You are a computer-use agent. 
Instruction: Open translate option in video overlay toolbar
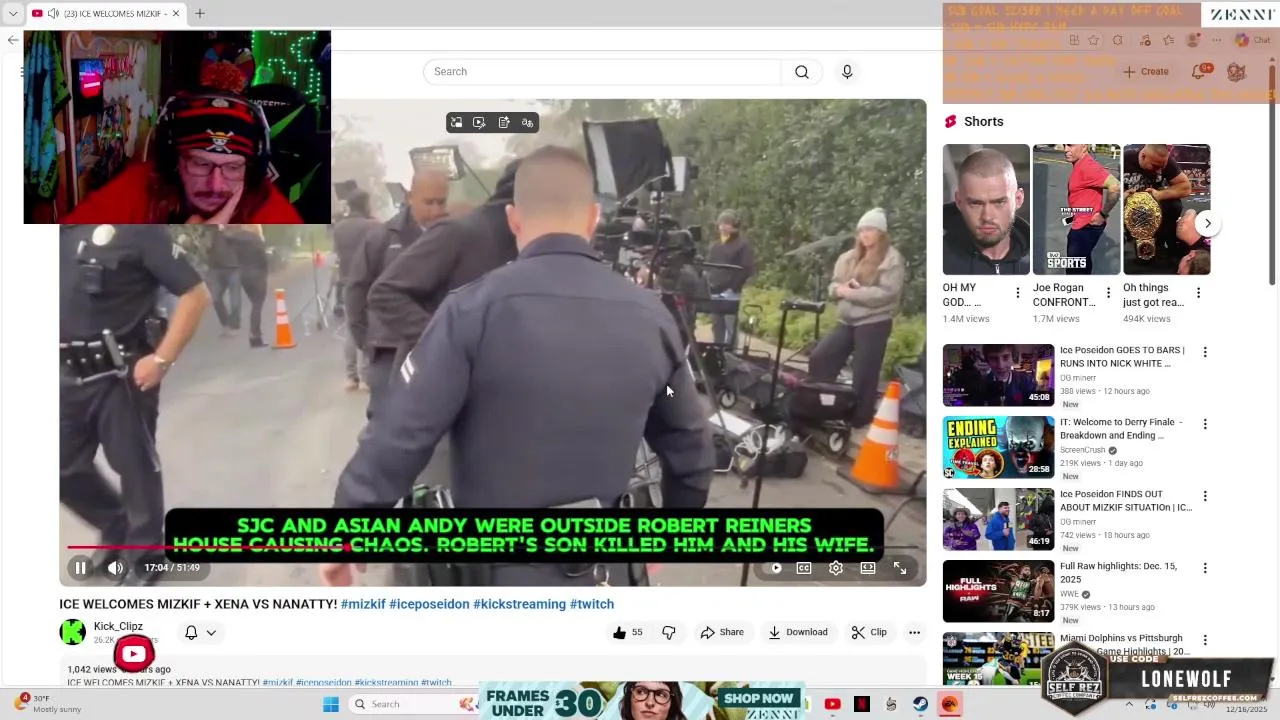click(x=527, y=122)
